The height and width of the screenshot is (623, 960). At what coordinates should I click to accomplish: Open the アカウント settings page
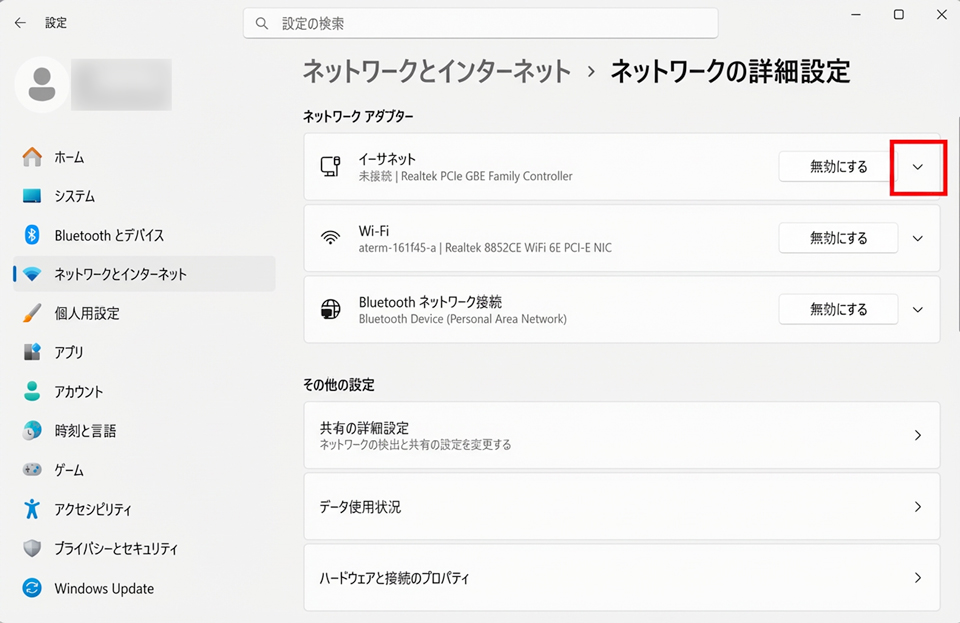coord(78,392)
